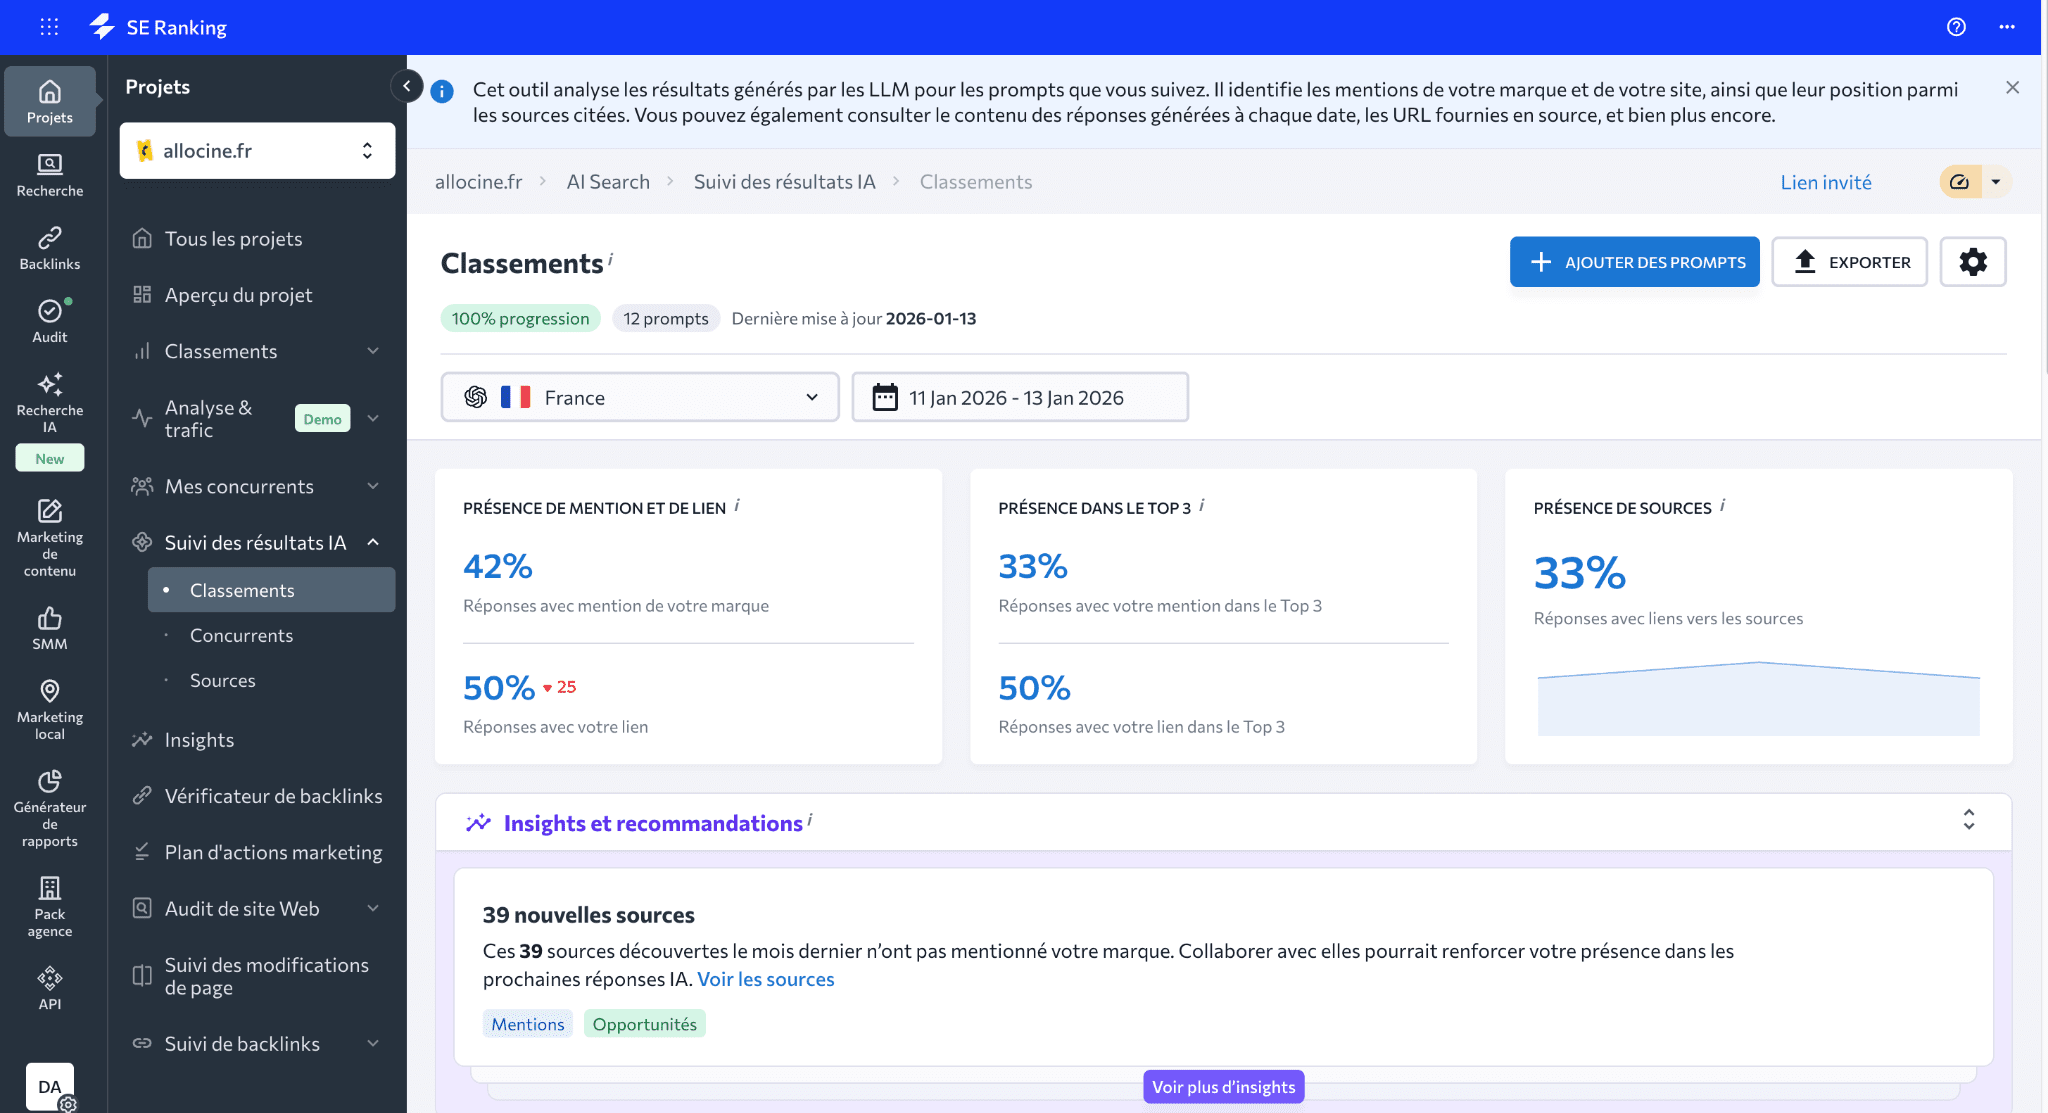This screenshot has width=2048, height=1113.
Task: Open the France country selector dropdown
Action: [640, 397]
